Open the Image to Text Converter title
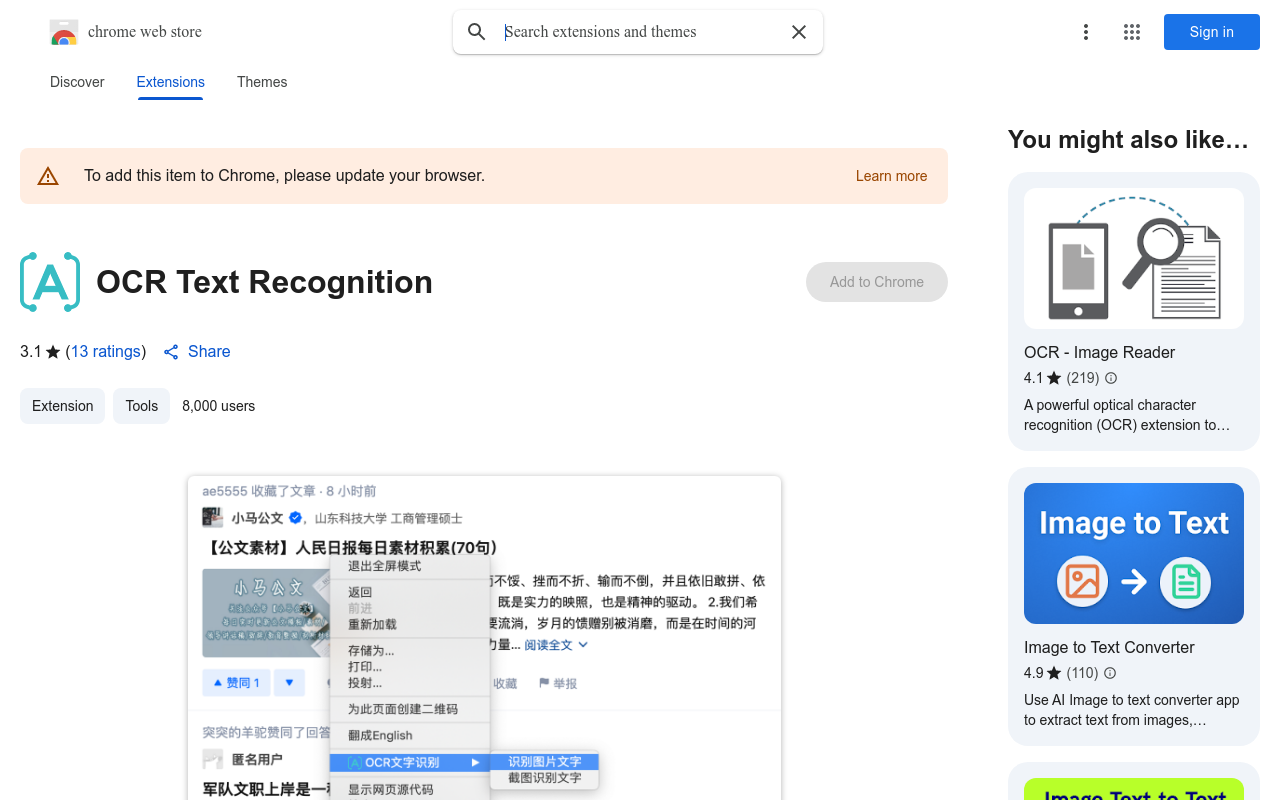This screenshot has height=800, width=1280. [1109, 647]
